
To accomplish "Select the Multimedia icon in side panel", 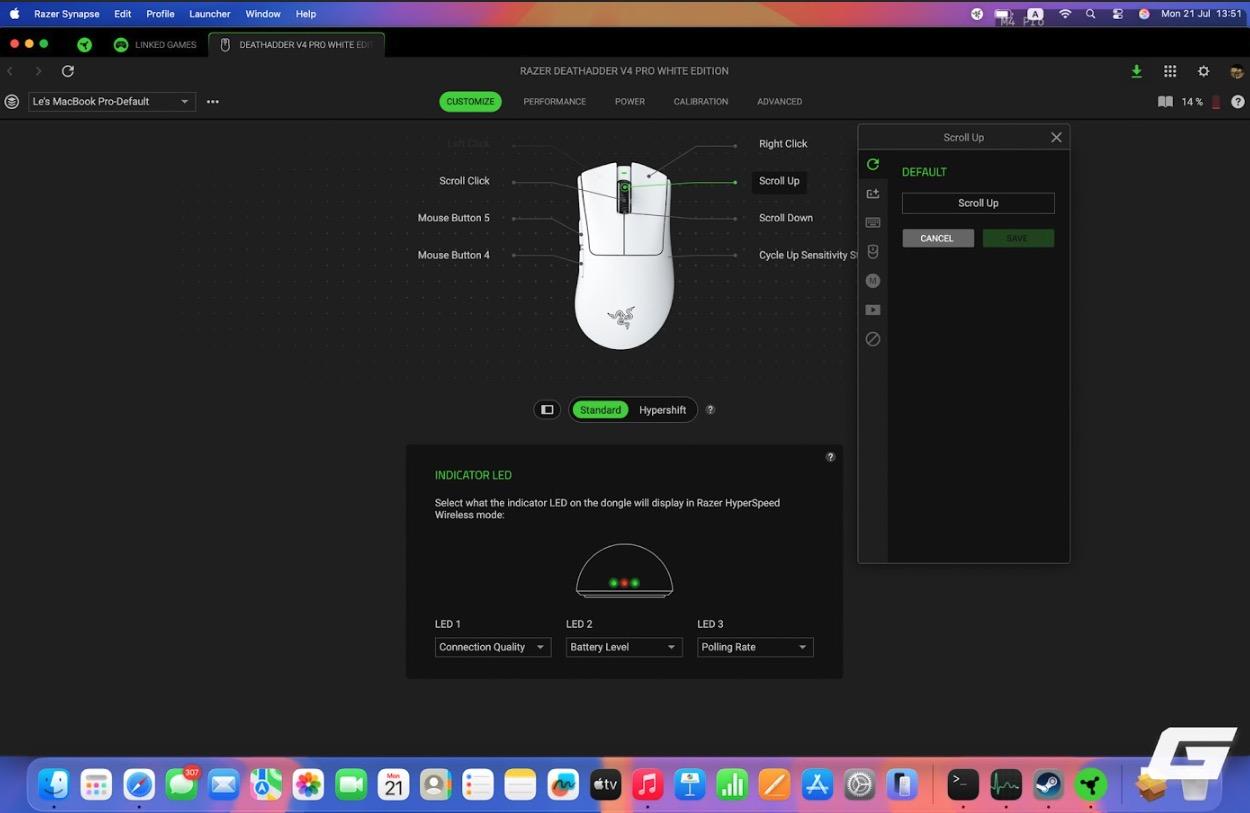I will (873, 310).
